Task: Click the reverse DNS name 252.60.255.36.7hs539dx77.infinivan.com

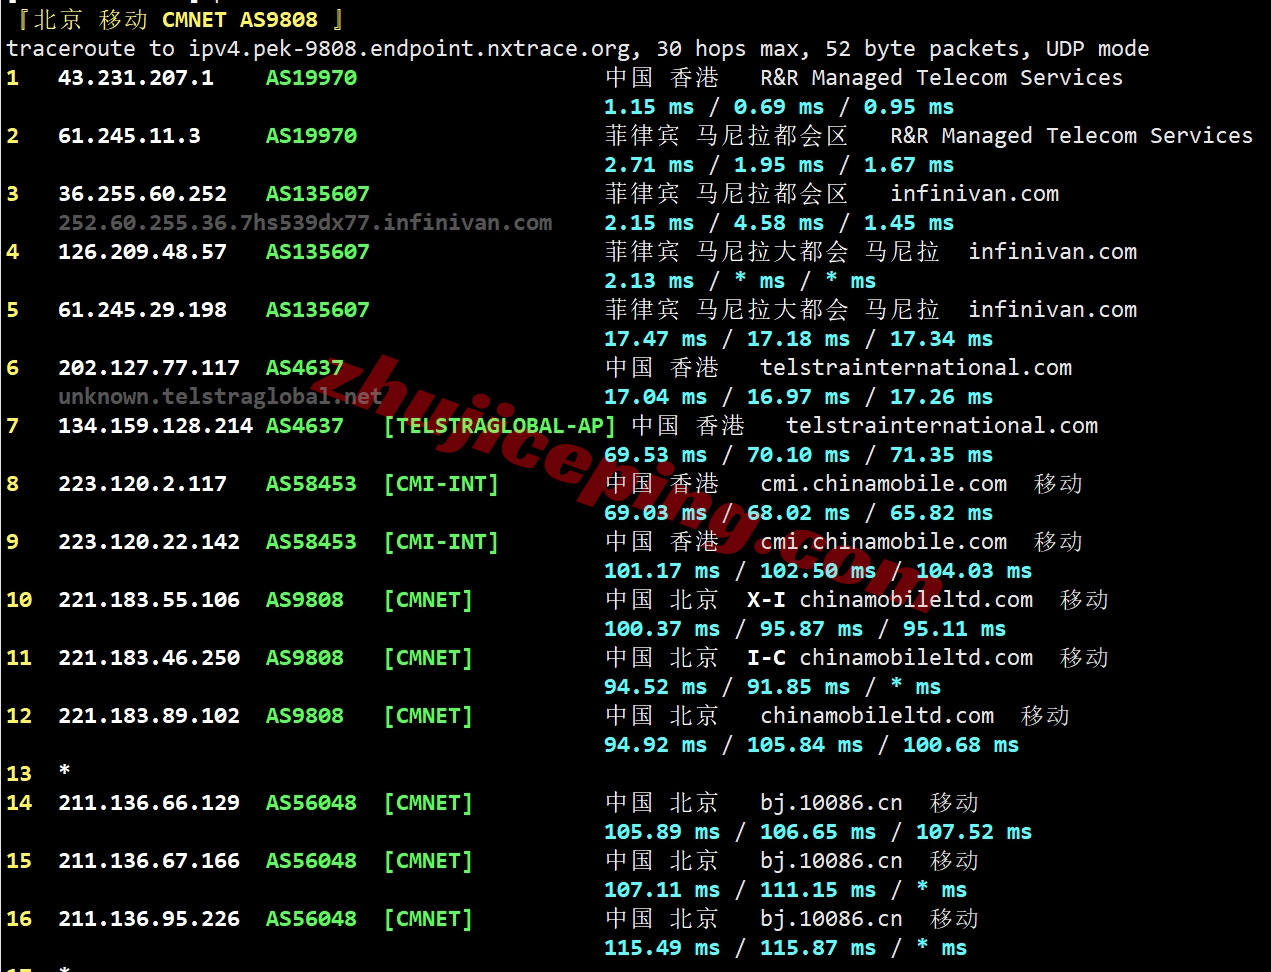Action: 305,223
